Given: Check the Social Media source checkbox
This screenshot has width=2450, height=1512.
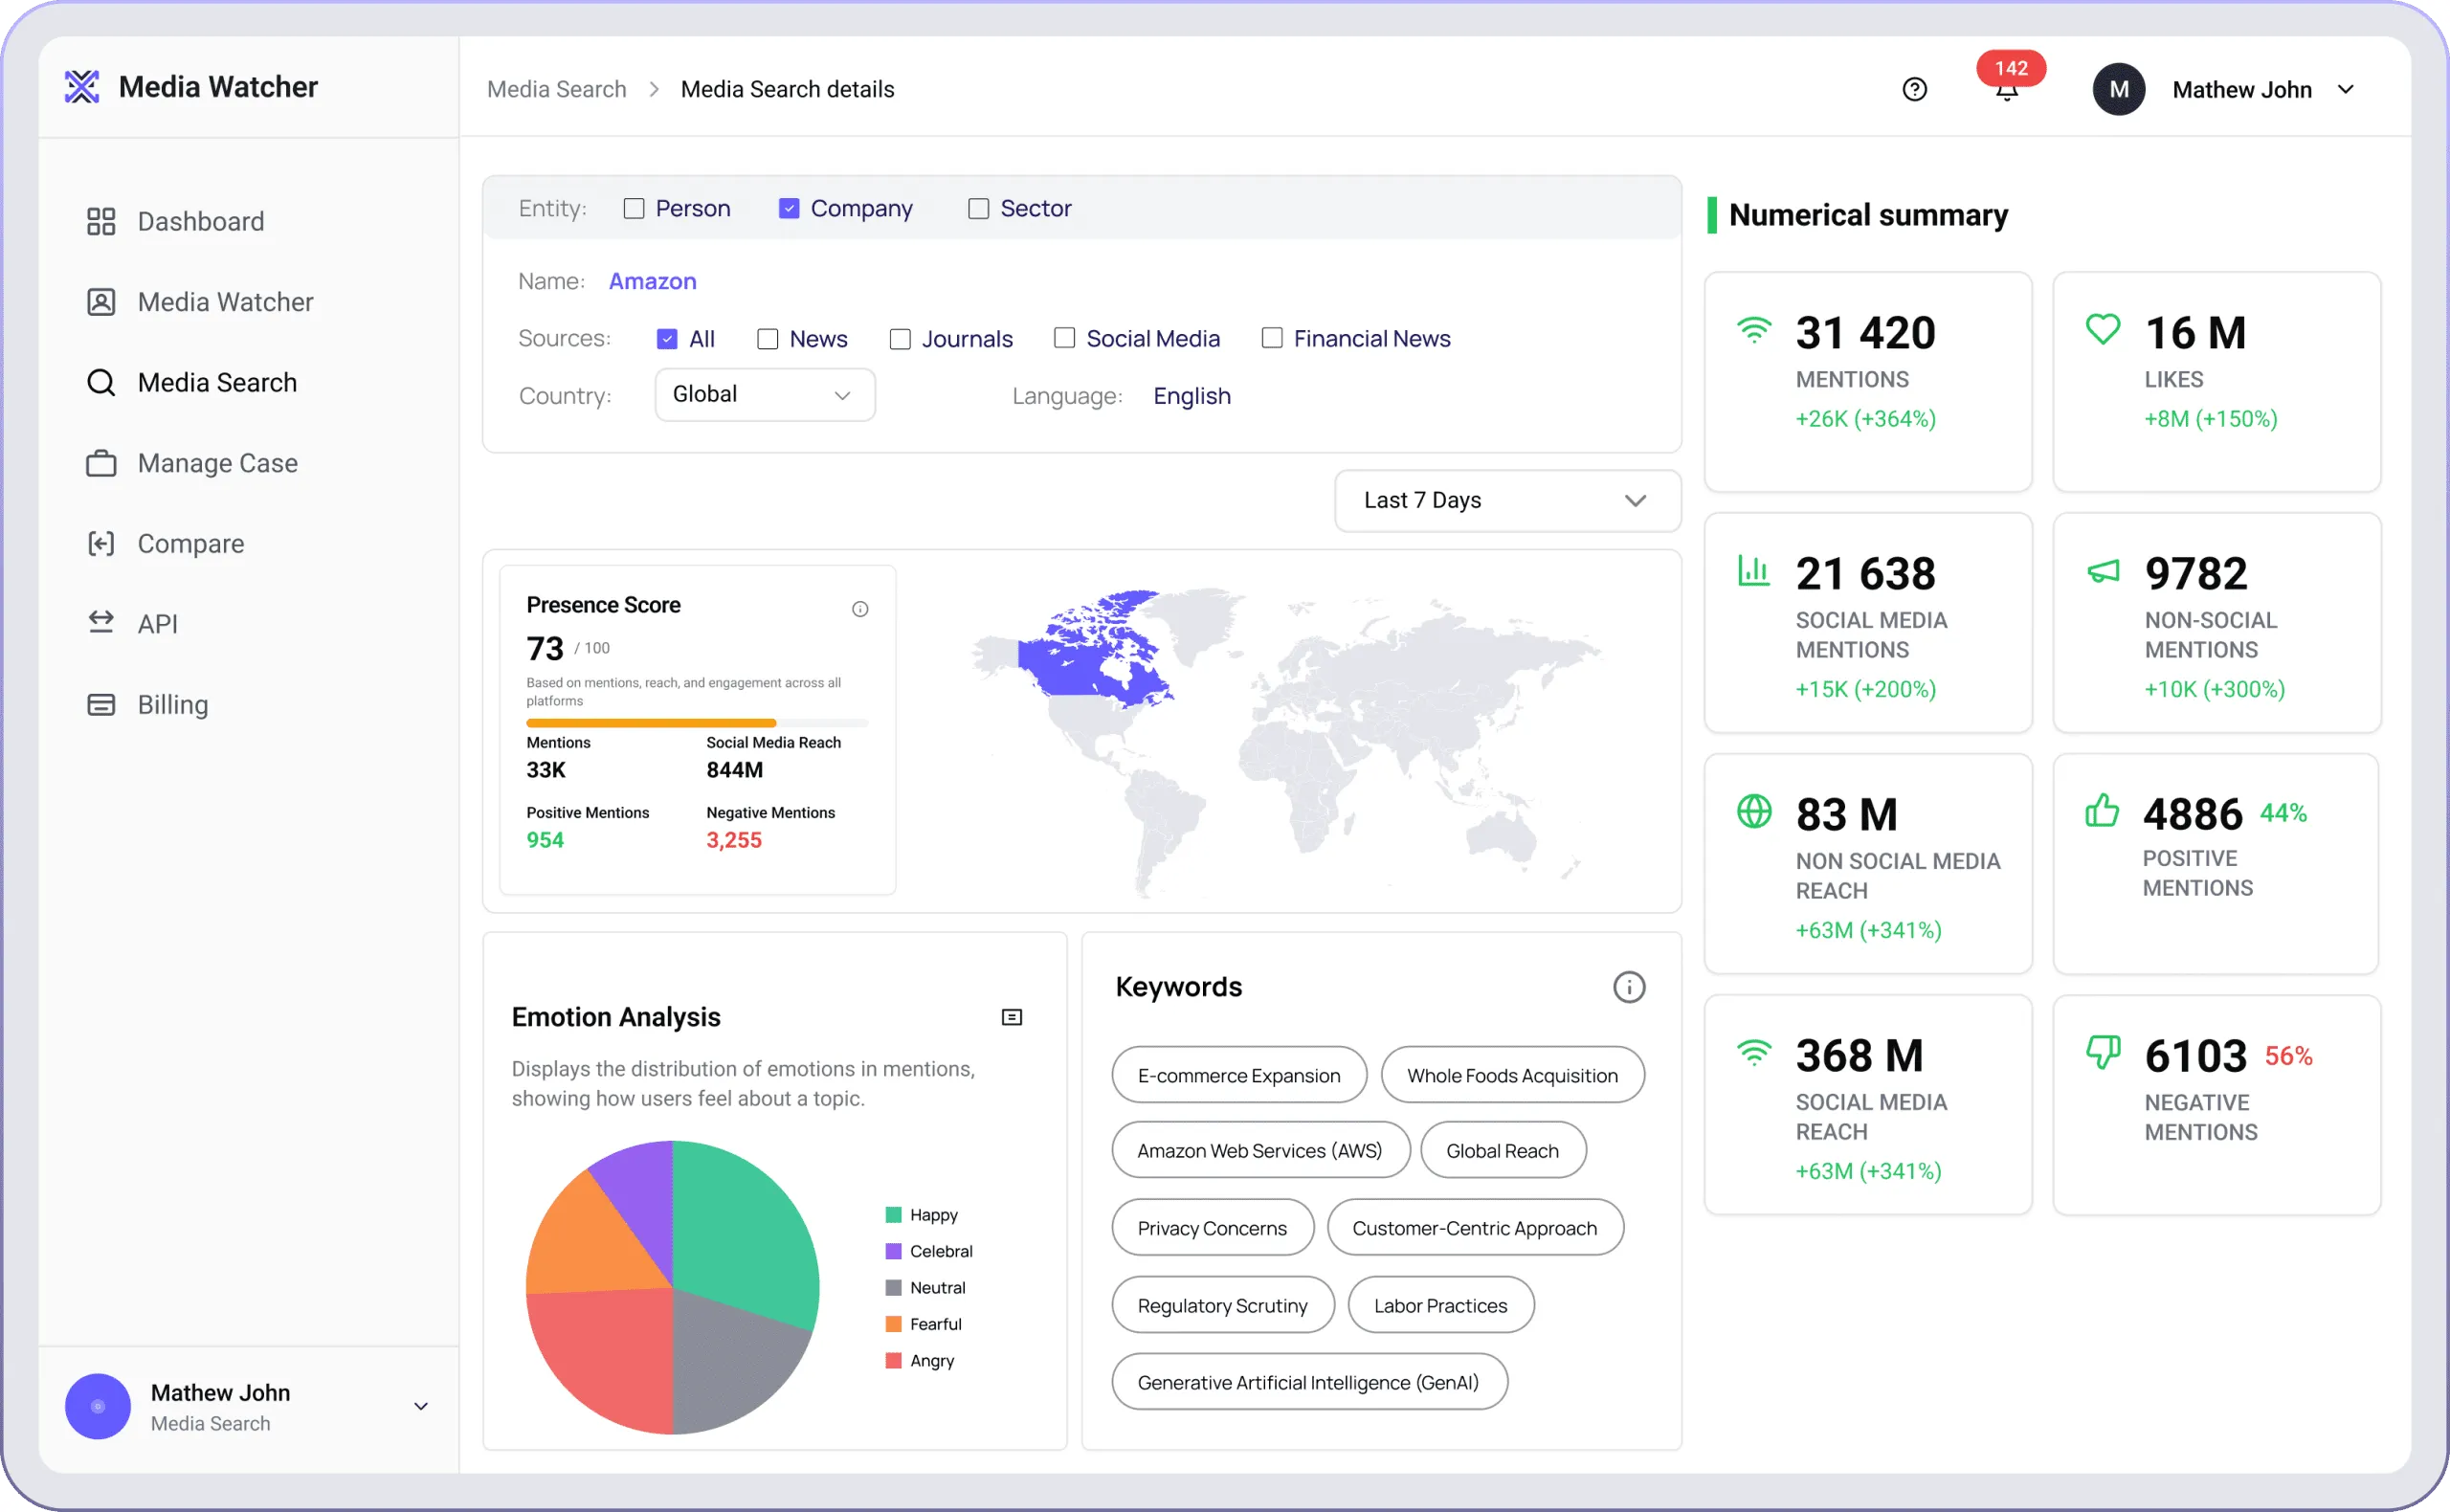Looking at the screenshot, I should click(x=1064, y=338).
